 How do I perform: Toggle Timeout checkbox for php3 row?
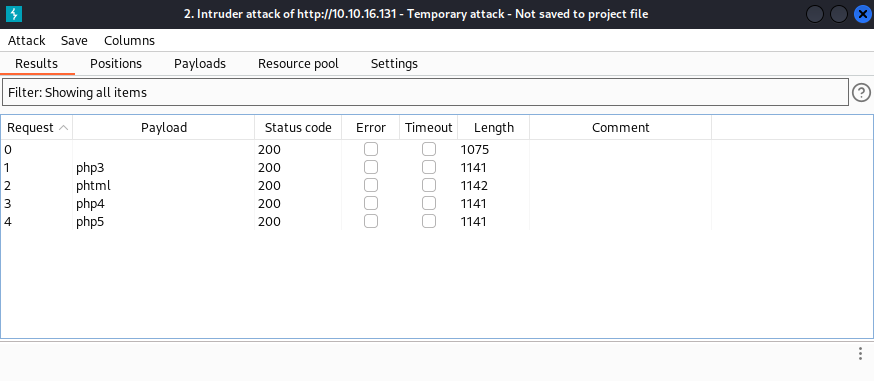pyautogui.click(x=429, y=167)
